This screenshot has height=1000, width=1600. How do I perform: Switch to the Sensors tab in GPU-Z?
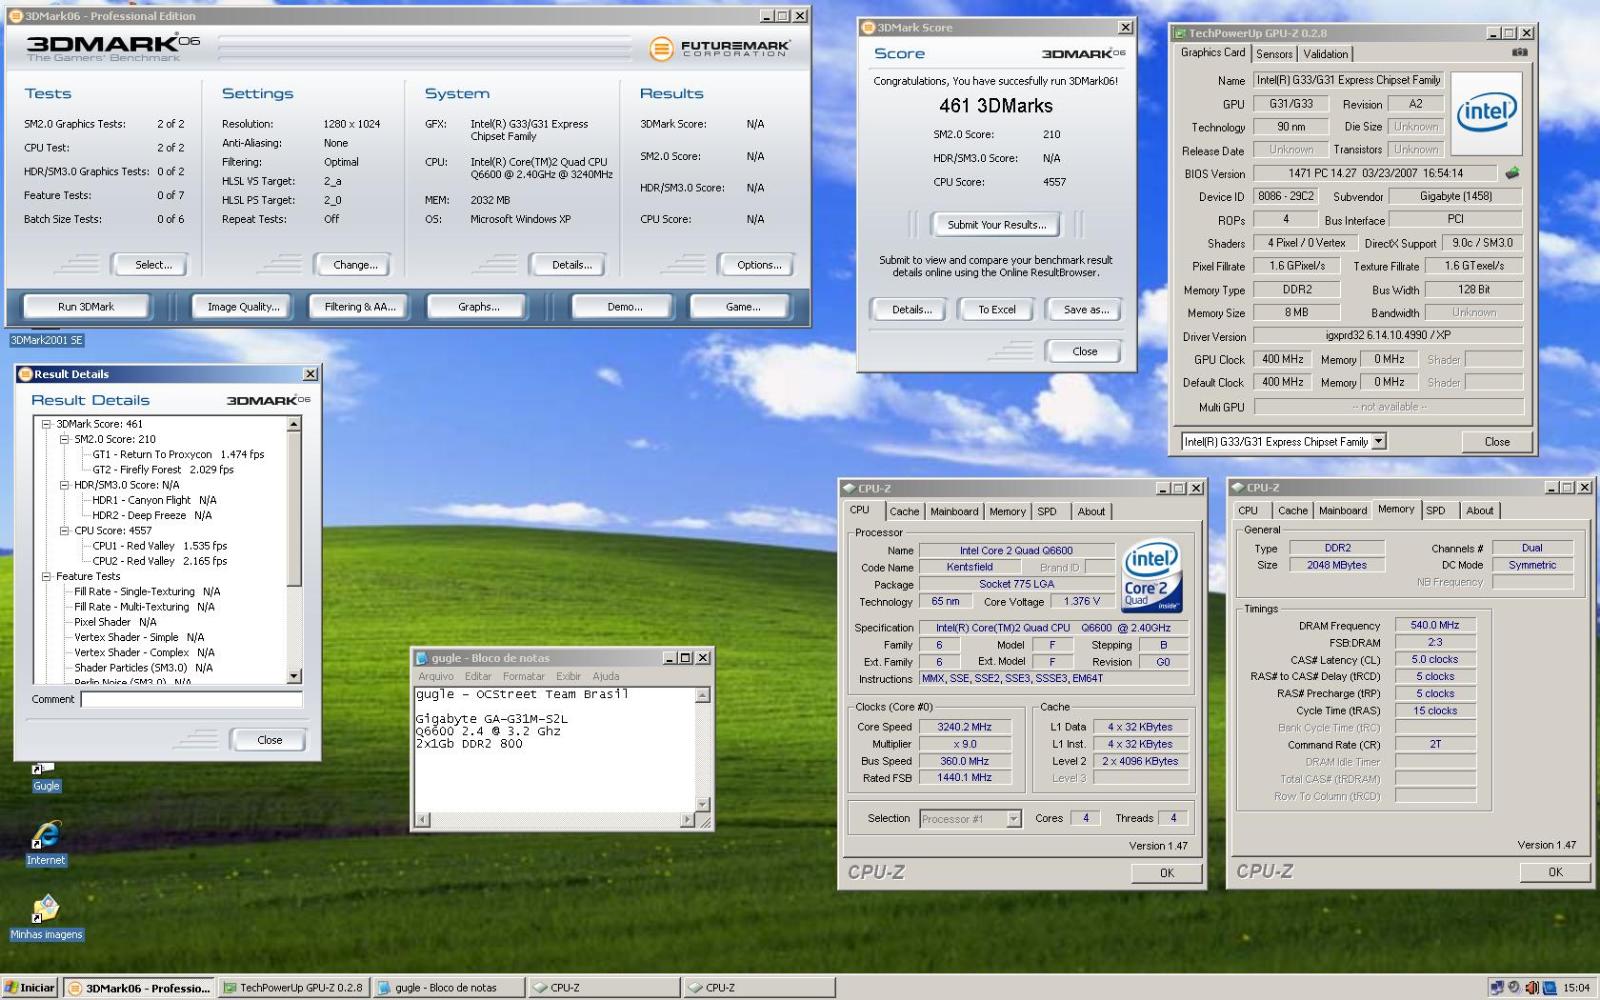click(1274, 54)
